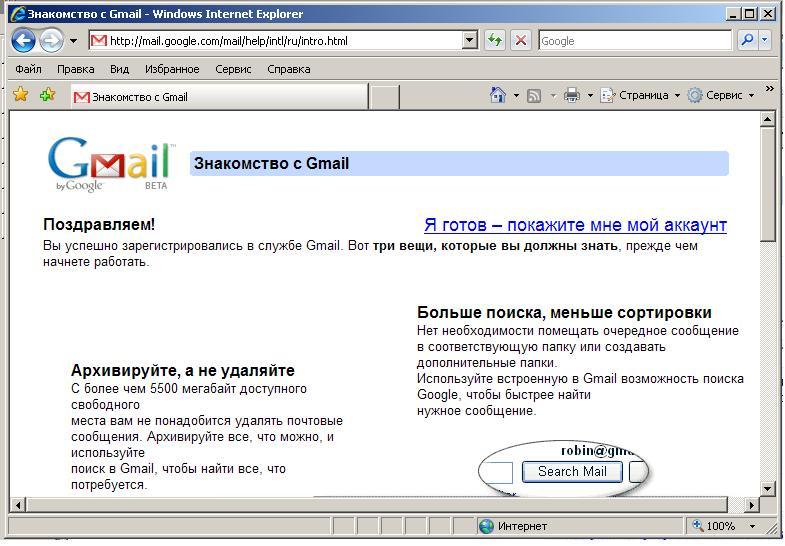Click the Internet Explorer icon in title bar
Screen dimensions: 785x546
coord(18,14)
